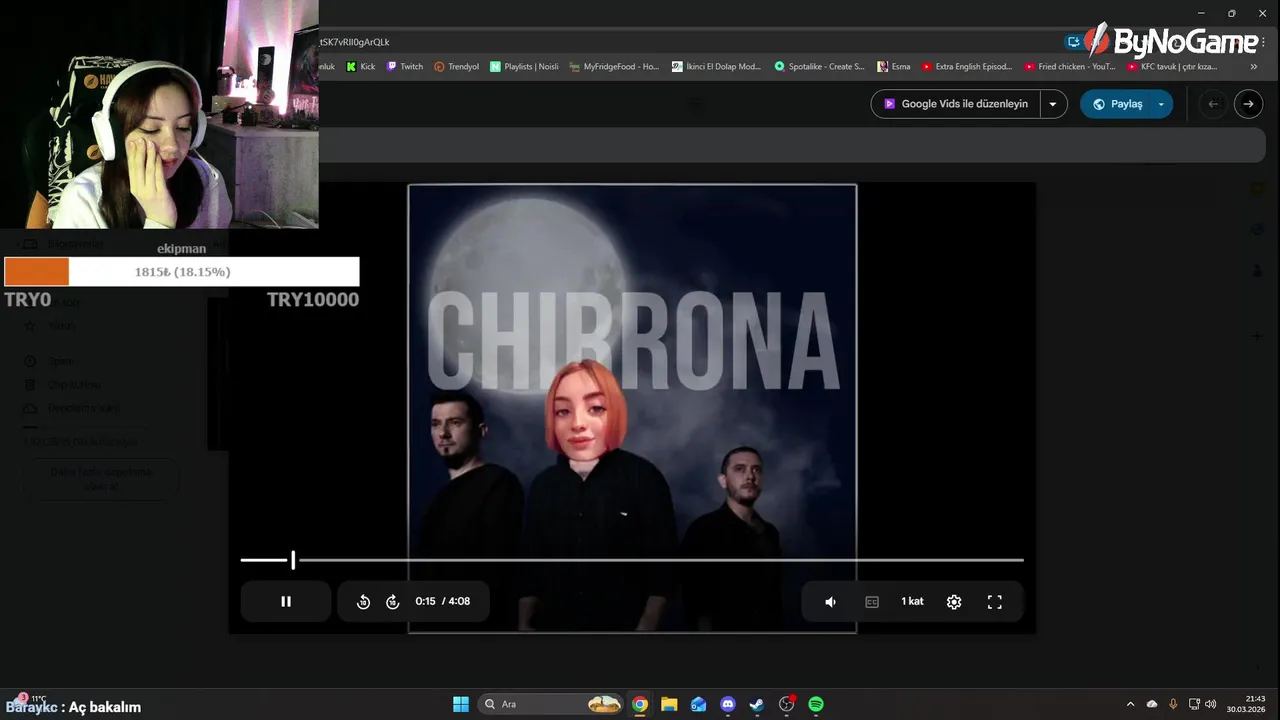Expand the Paylaş dropdown arrow
The width and height of the screenshot is (1280, 720).
pyautogui.click(x=1161, y=104)
